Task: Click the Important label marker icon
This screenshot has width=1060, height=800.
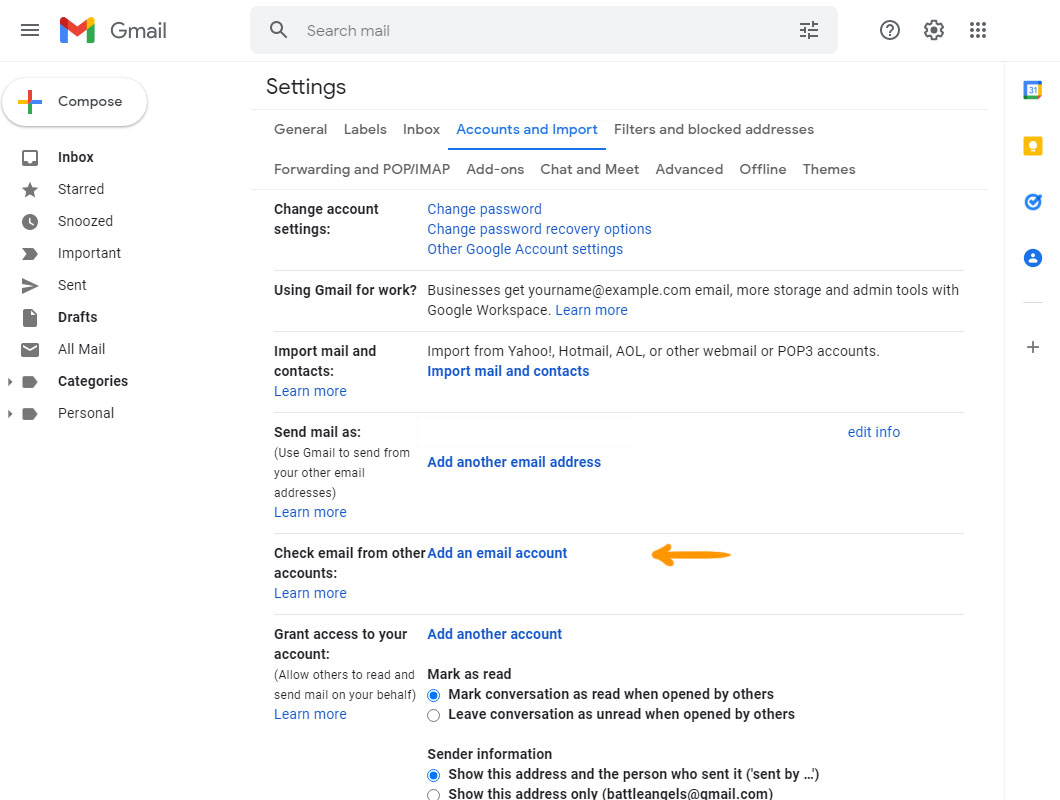Action: [30, 254]
